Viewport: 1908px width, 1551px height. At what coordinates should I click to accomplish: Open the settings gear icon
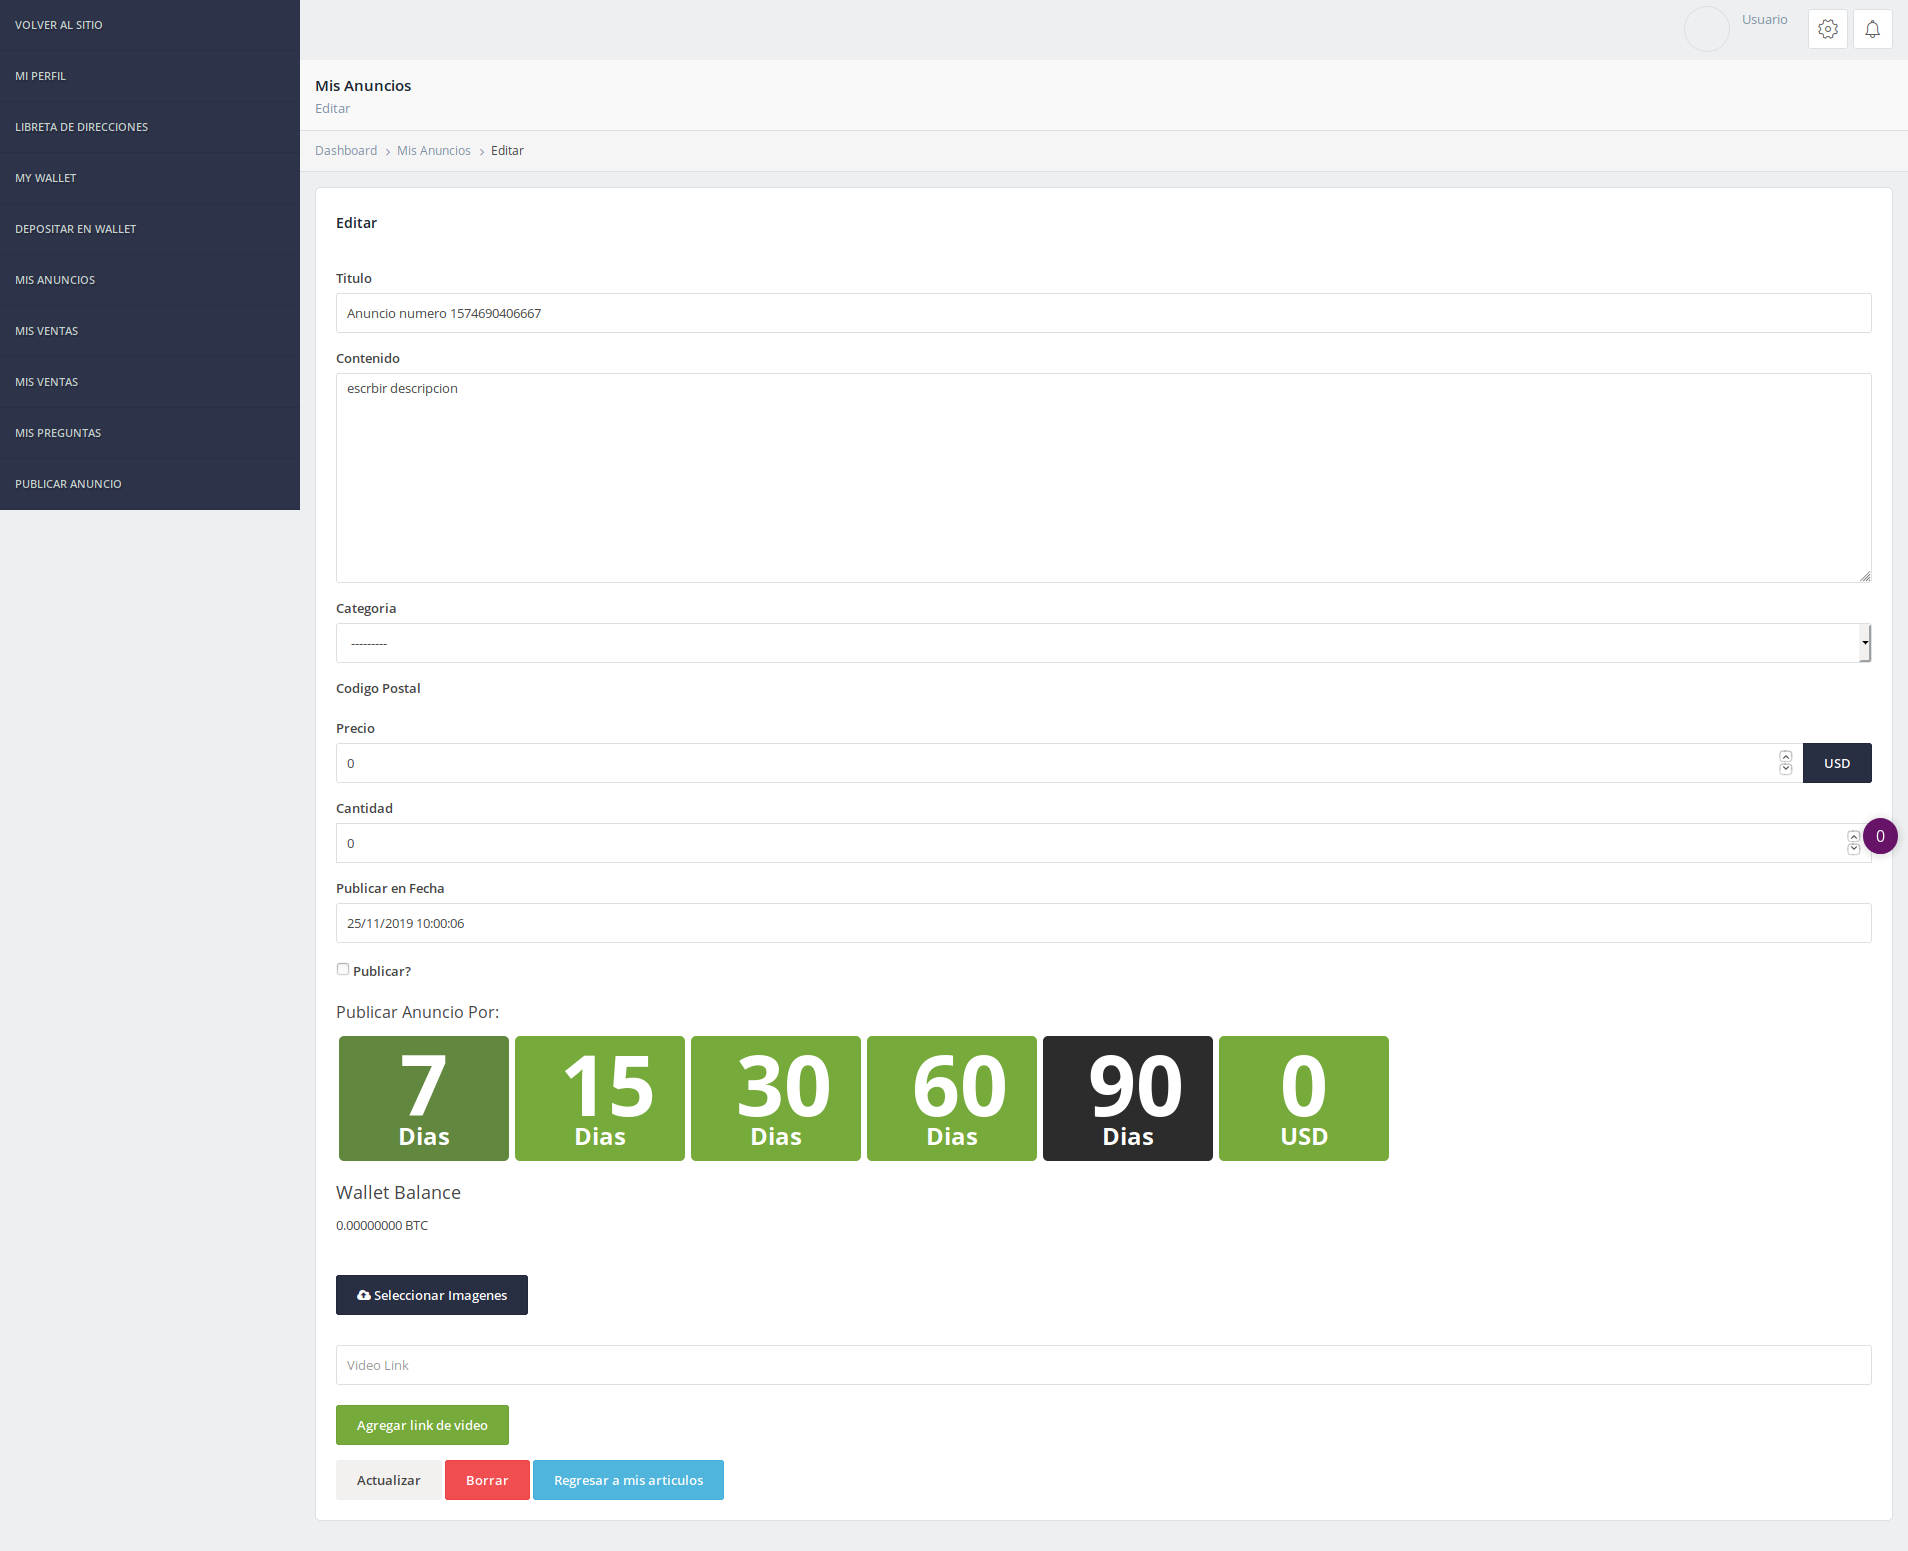(1827, 29)
